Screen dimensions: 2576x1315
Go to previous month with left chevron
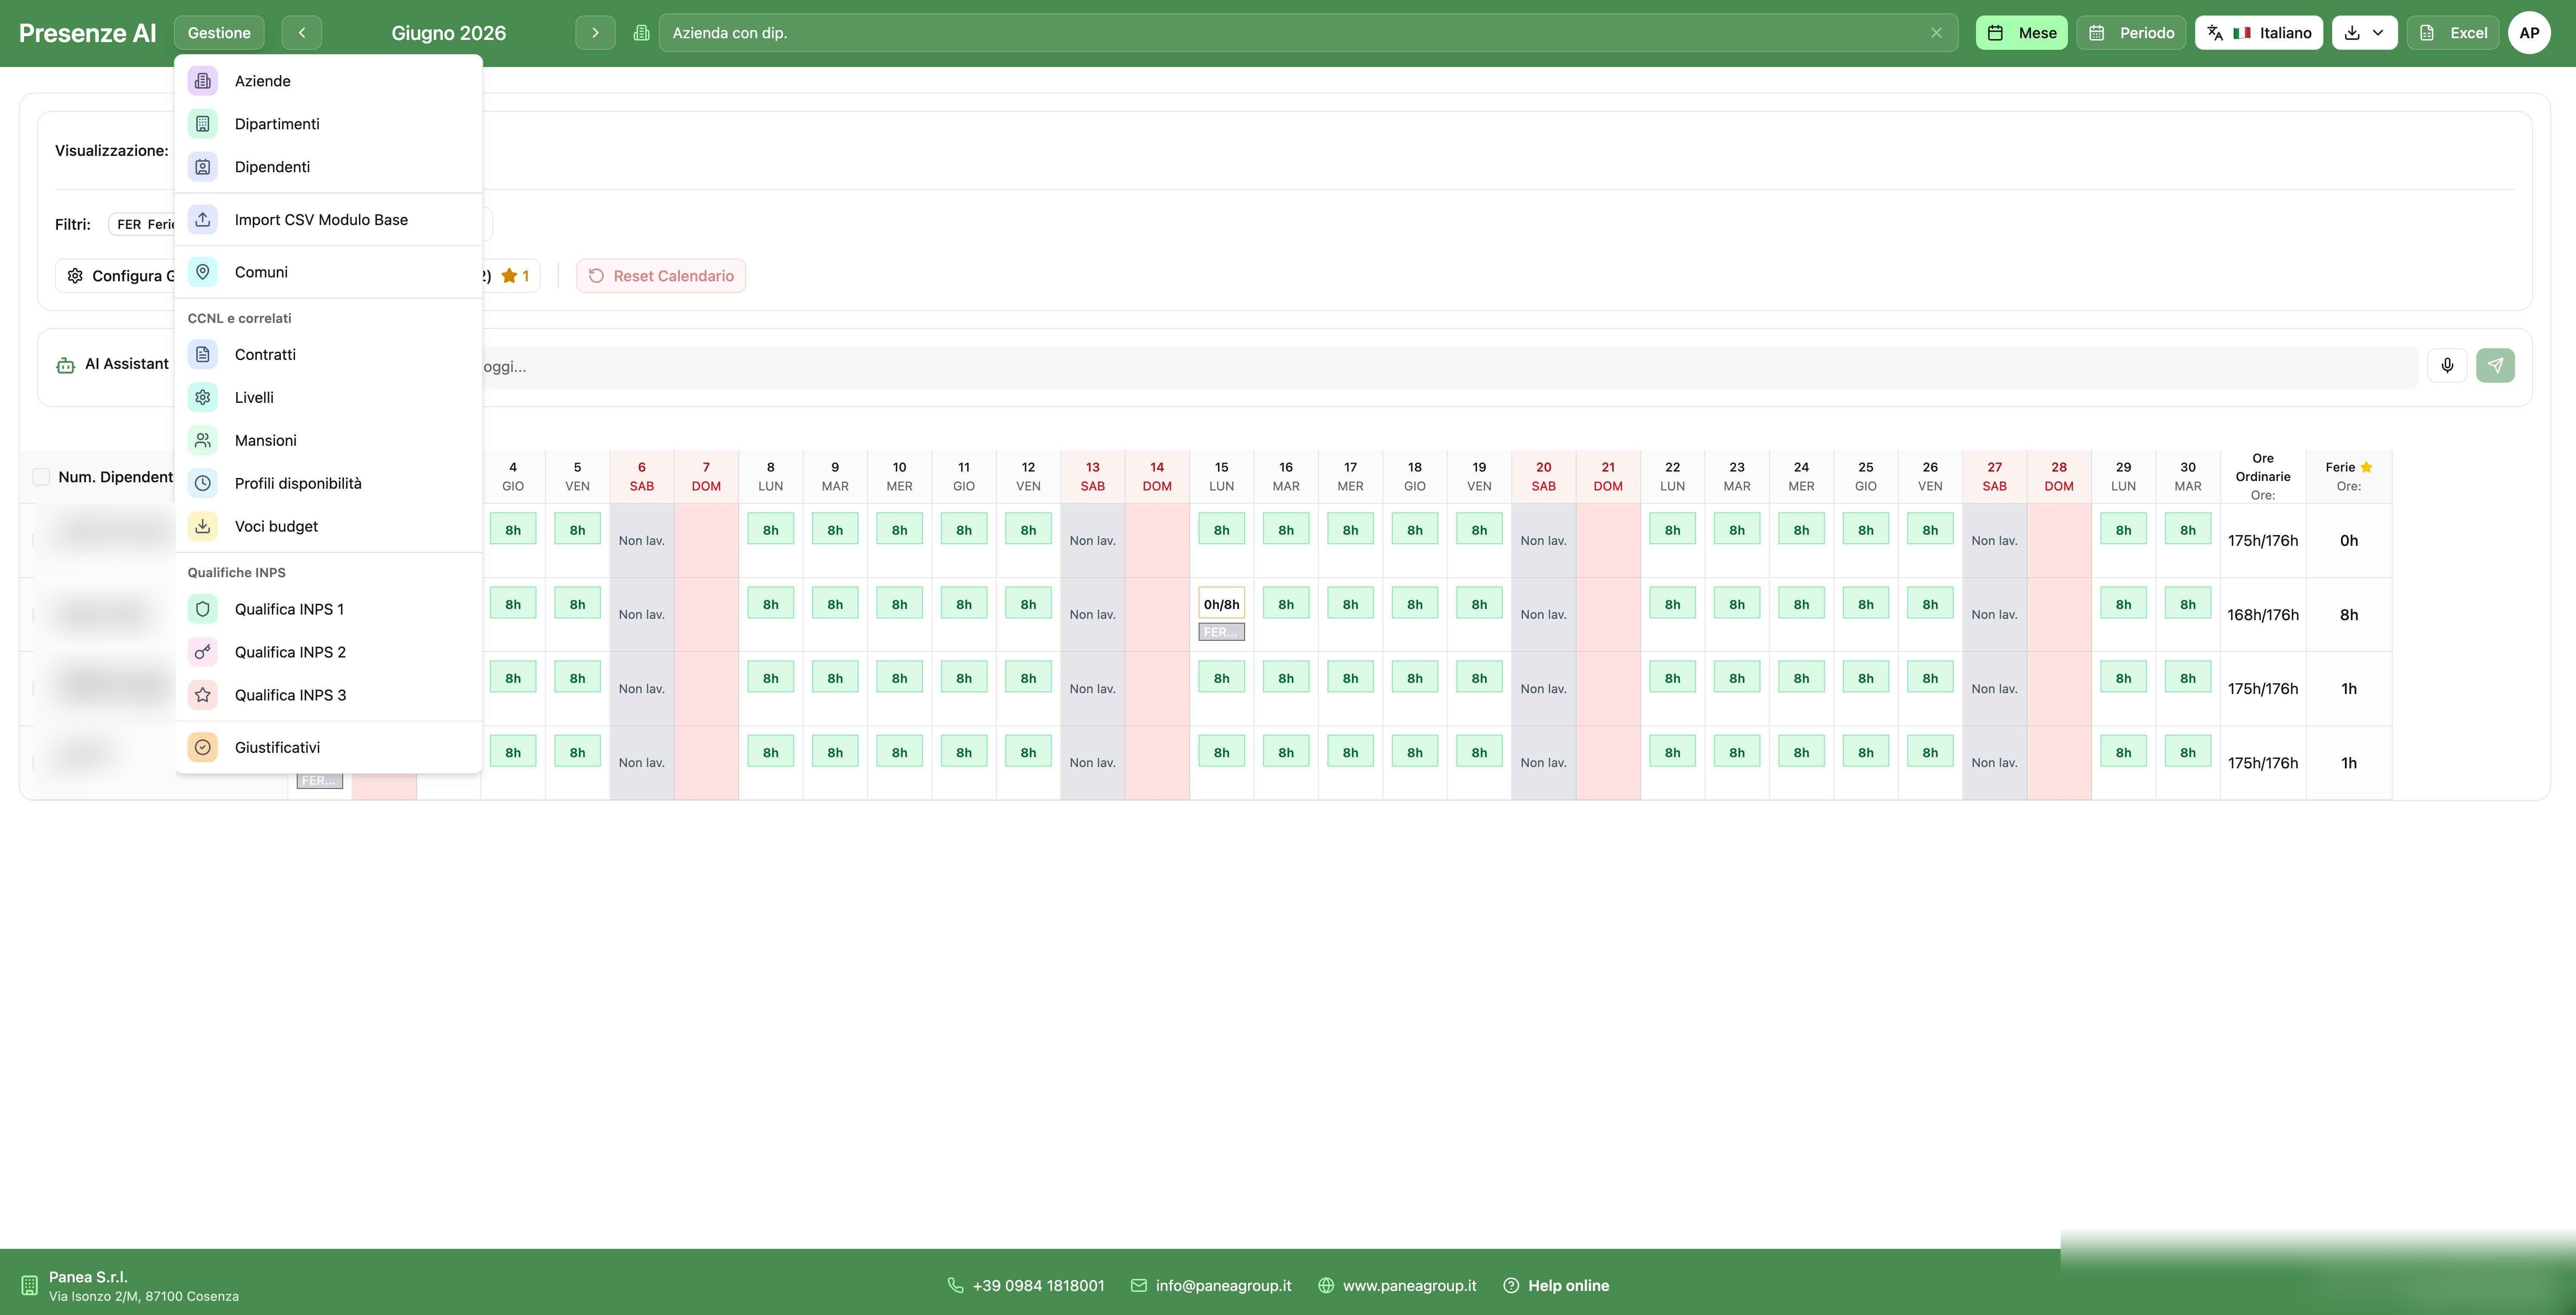[302, 33]
